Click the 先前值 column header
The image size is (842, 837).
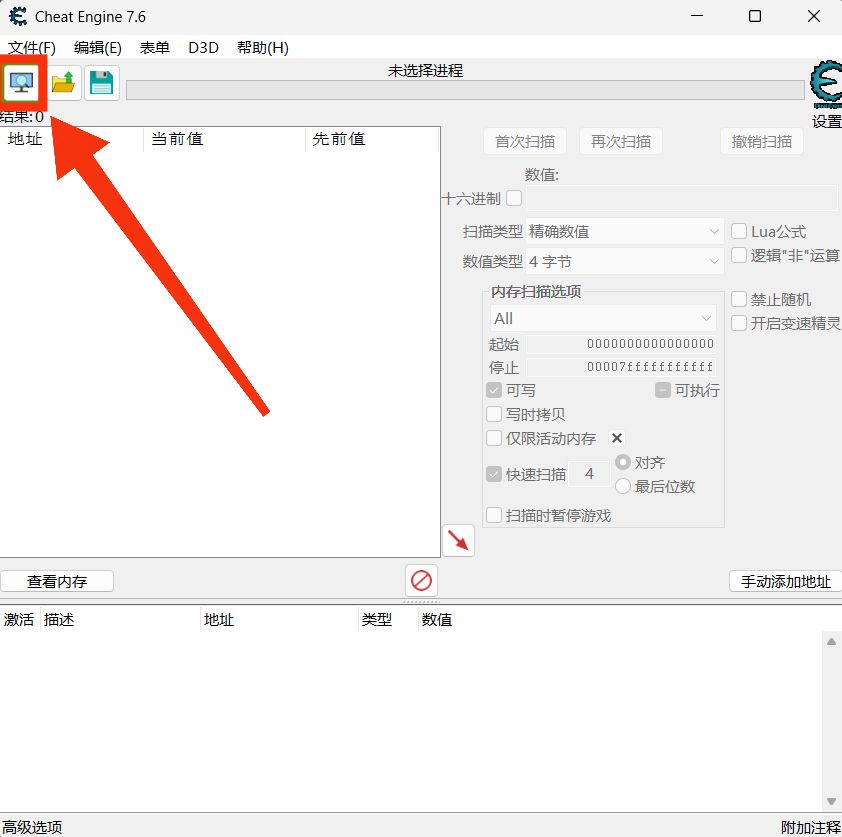click(373, 139)
